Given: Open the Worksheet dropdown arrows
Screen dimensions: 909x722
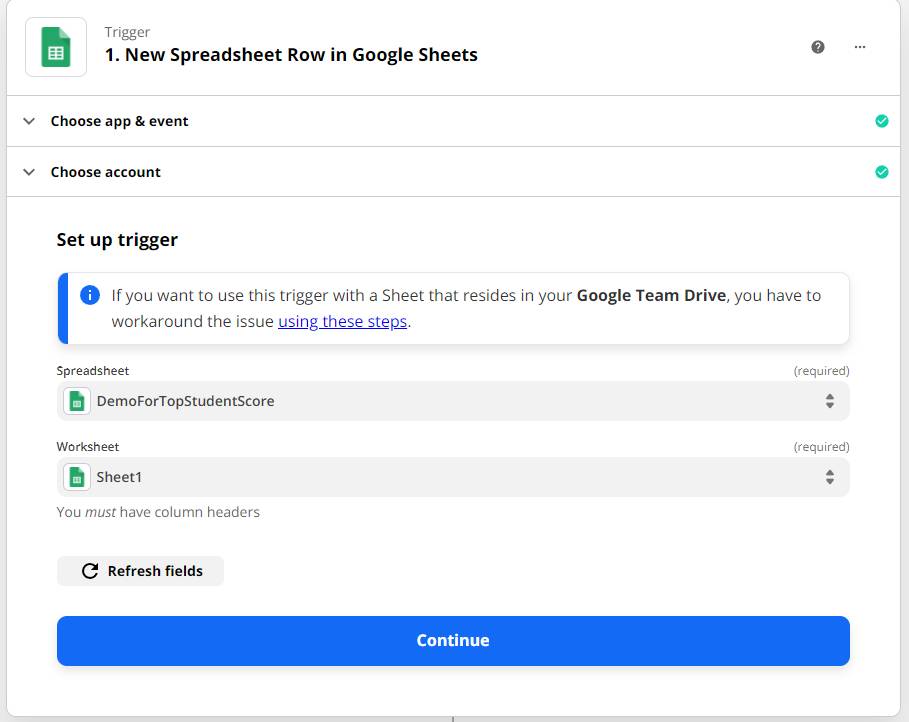Looking at the screenshot, I should [830, 477].
